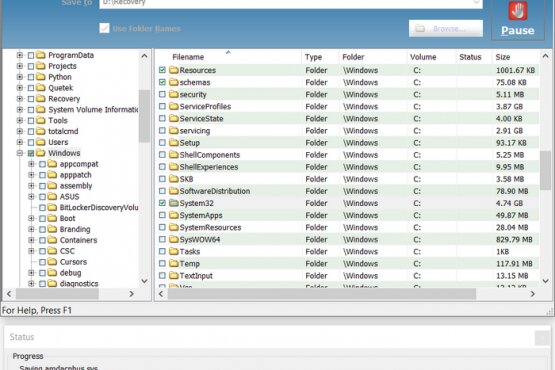Image resolution: width=555 pixels, height=370 pixels.
Task: Select the Resources folder icon
Action: [x=173, y=70]
